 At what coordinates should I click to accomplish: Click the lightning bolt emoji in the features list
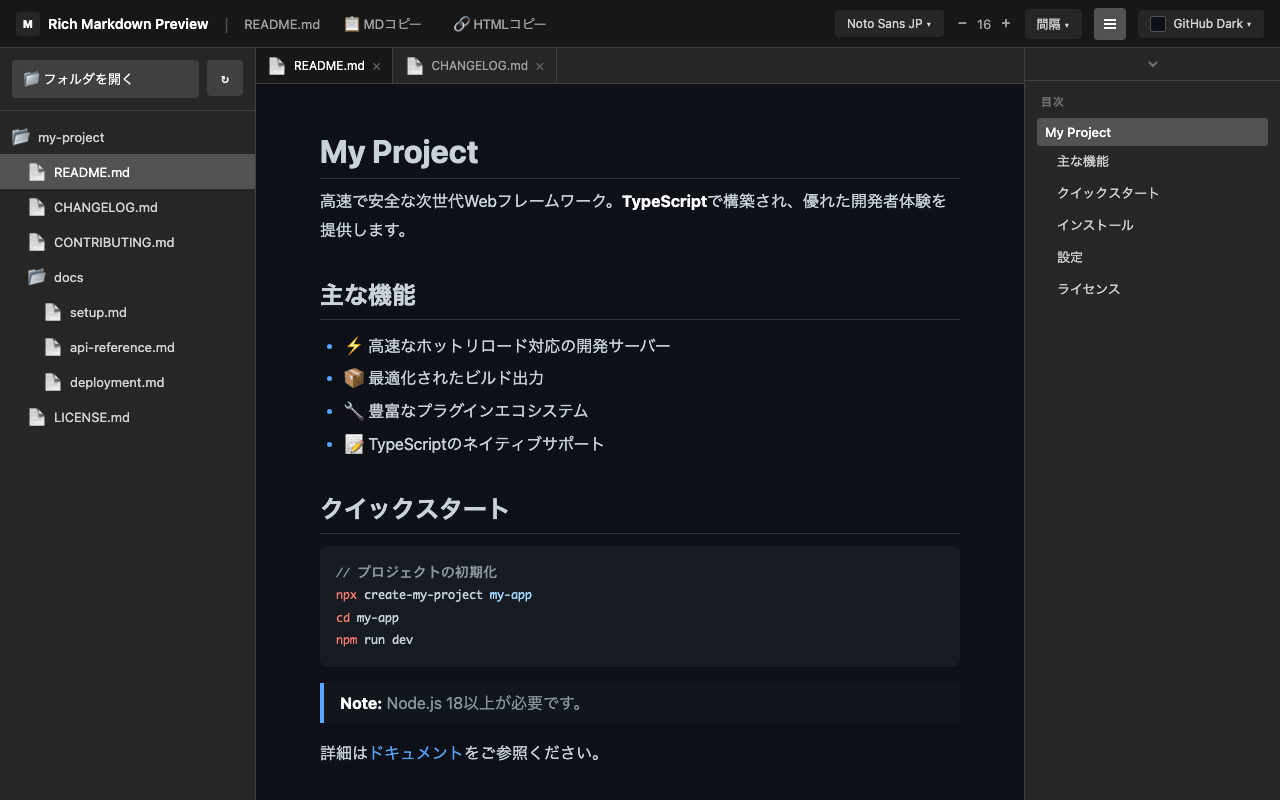point(353,346)
